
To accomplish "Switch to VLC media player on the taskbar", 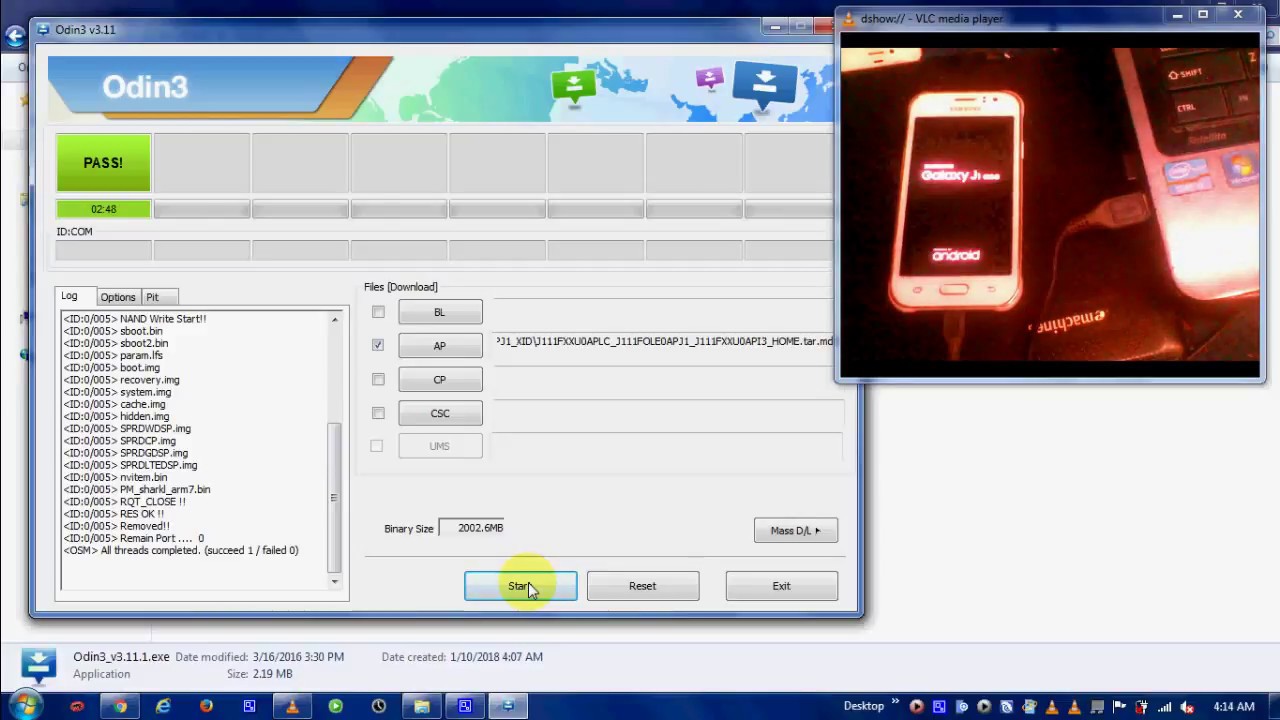I will click(x=292, y=706).
